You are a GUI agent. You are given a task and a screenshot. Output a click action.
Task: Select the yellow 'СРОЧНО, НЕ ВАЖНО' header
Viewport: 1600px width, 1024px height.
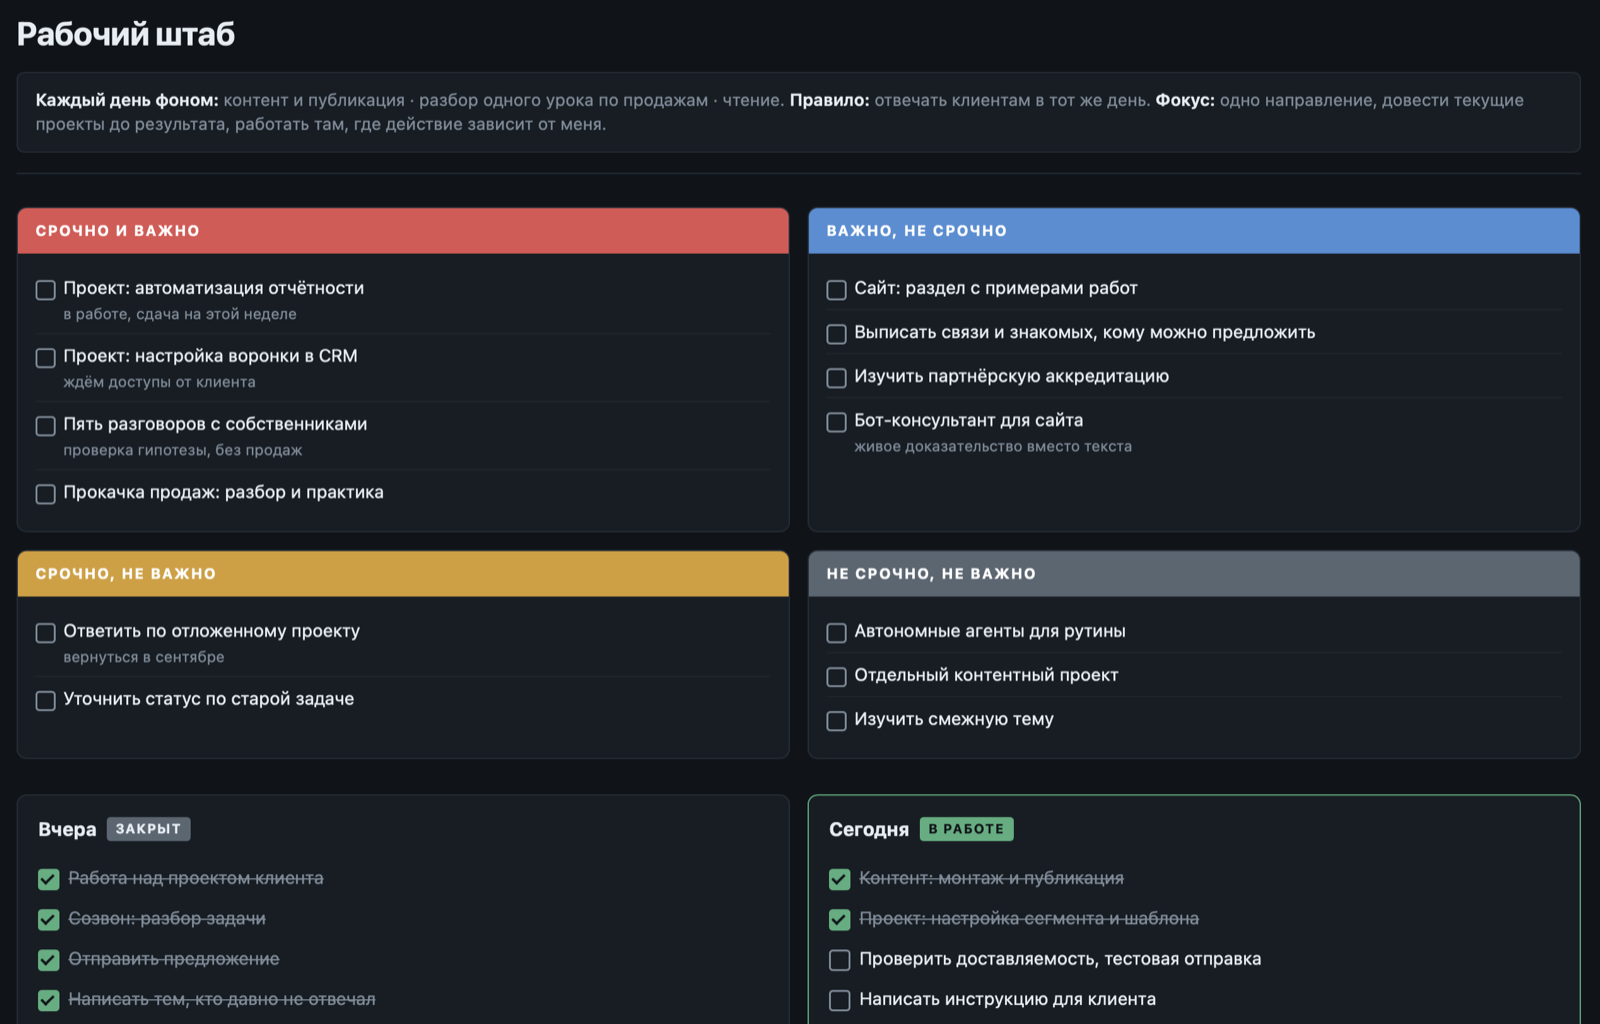(403, 574)
